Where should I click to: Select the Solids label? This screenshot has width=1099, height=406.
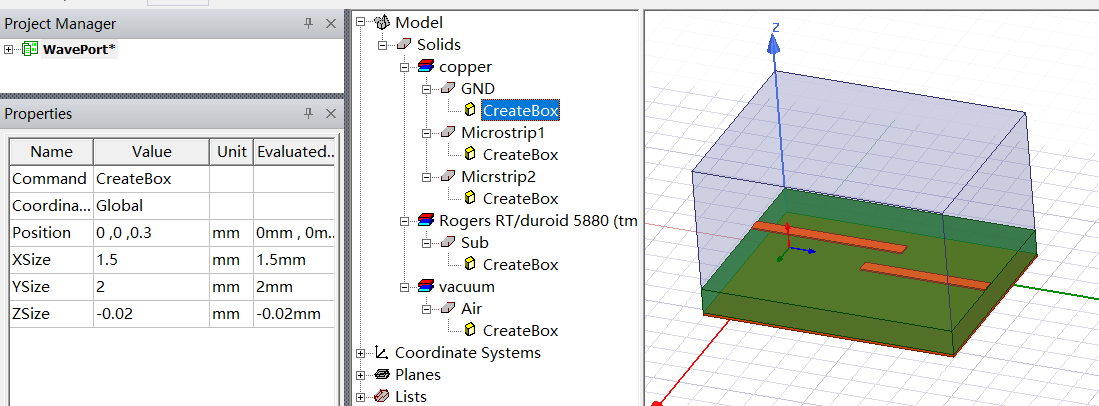point(439,44)
